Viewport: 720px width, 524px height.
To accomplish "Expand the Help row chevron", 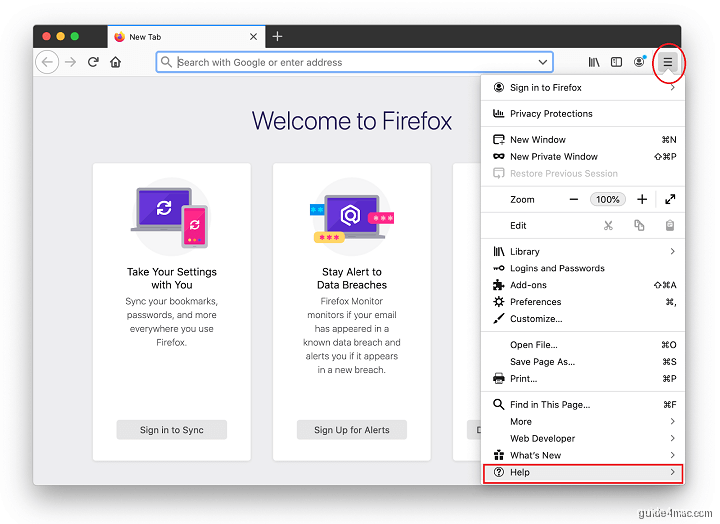I will 672,472.
